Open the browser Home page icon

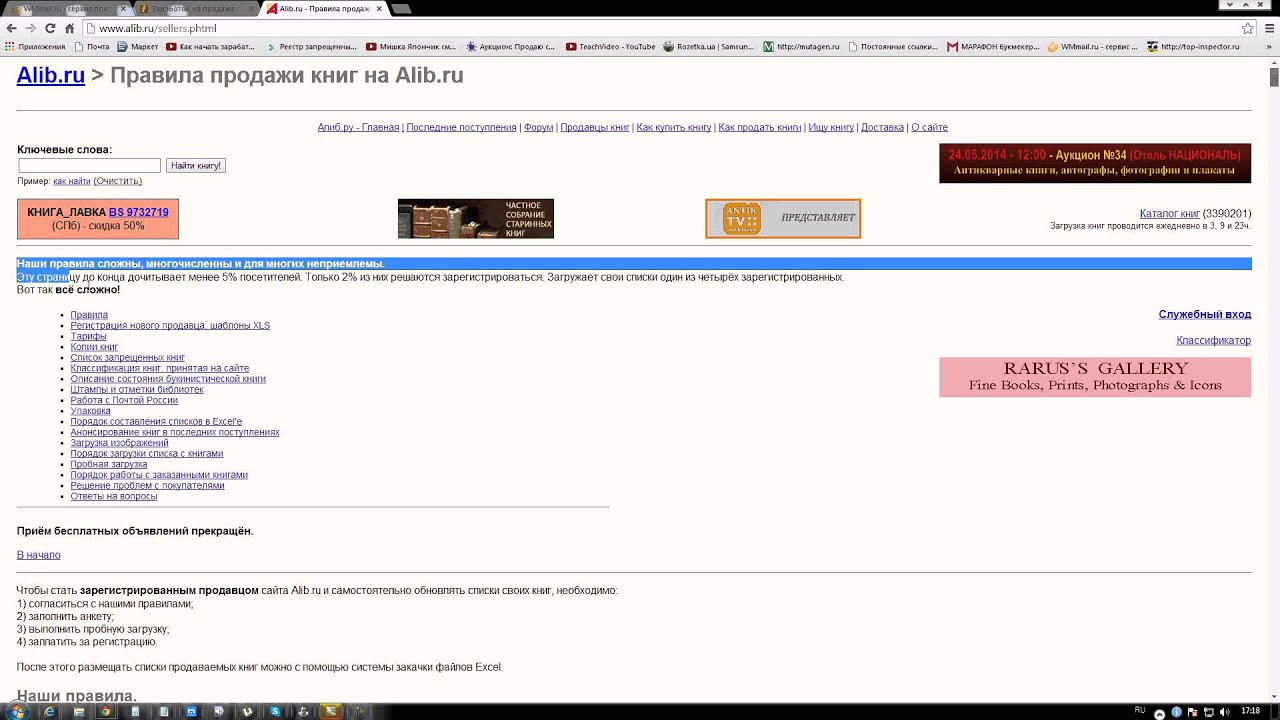[x=69, y=28]
